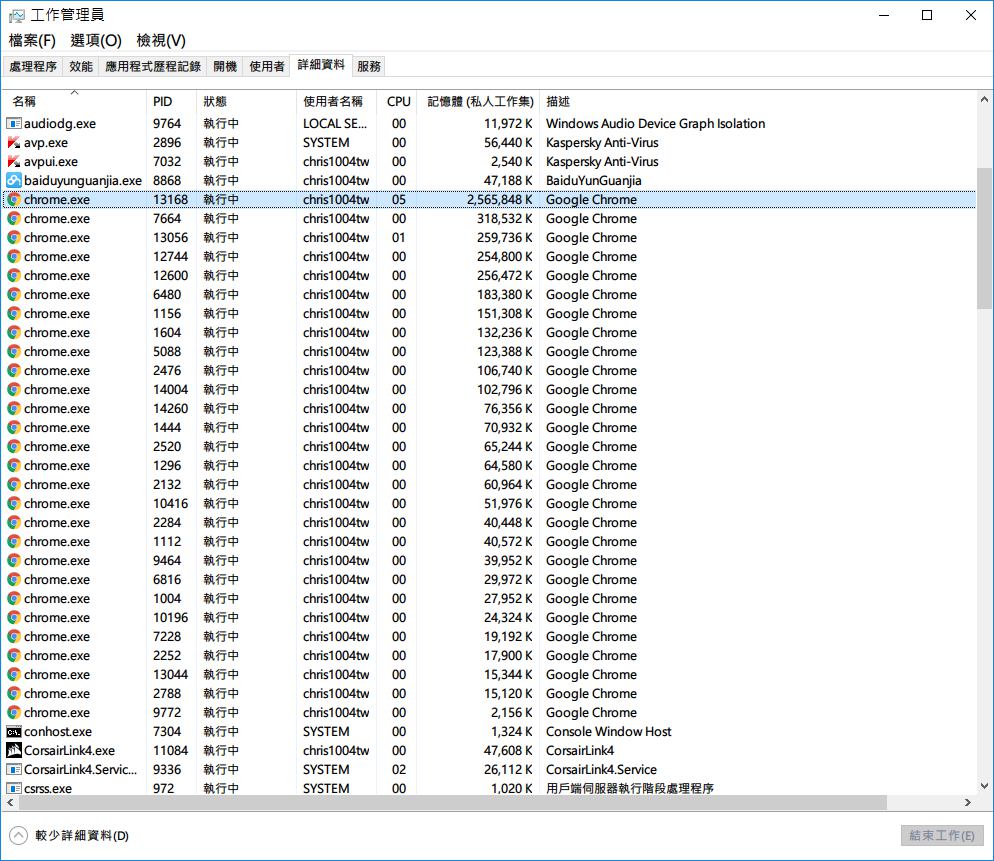The height and width of the screenshot is (861, 994).
Task: Click the avpui.exe Kaspersky icon
Action: [14, 161]
